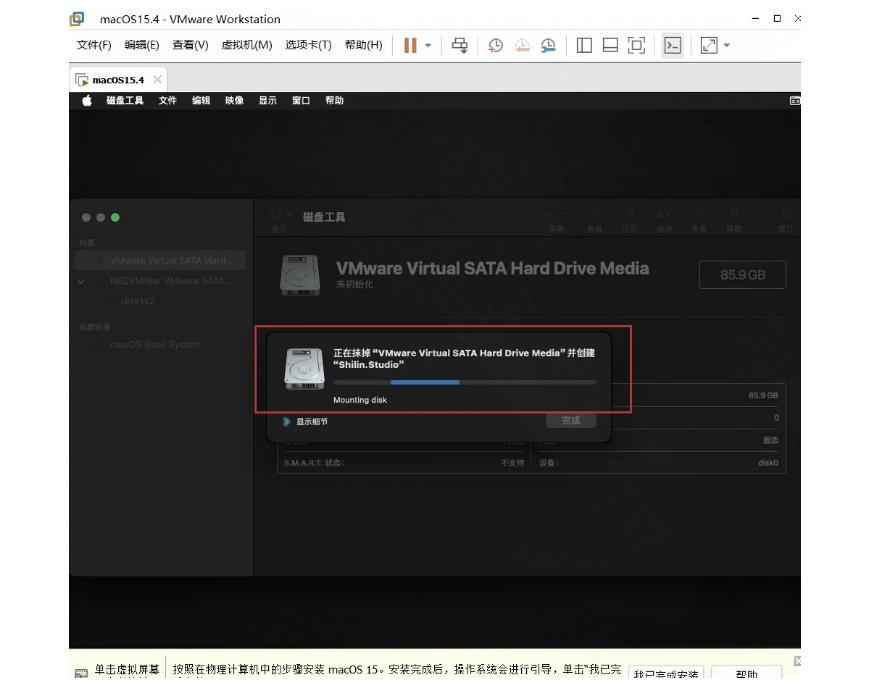Click the VMware pause virtual machine icon

point(410,46)
